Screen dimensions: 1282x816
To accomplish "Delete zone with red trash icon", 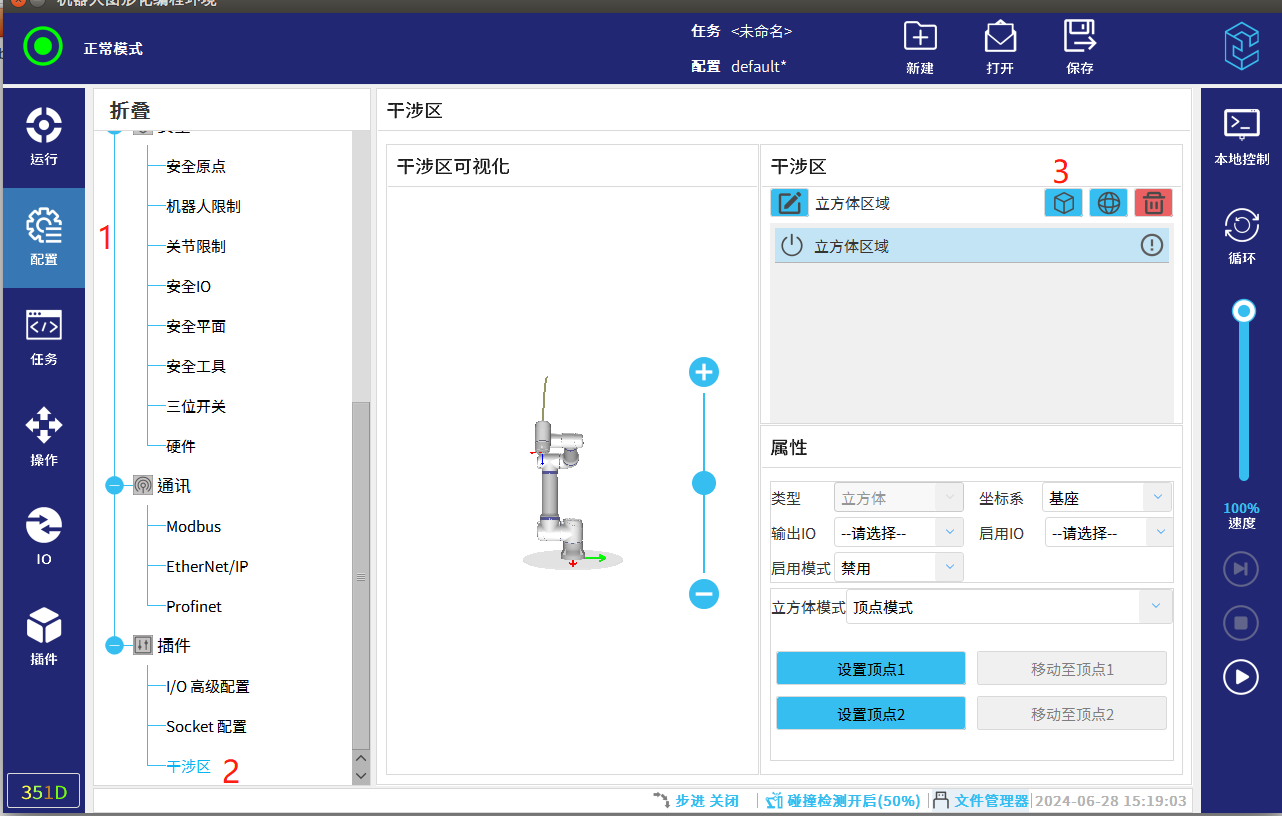I will point(1153,203).
